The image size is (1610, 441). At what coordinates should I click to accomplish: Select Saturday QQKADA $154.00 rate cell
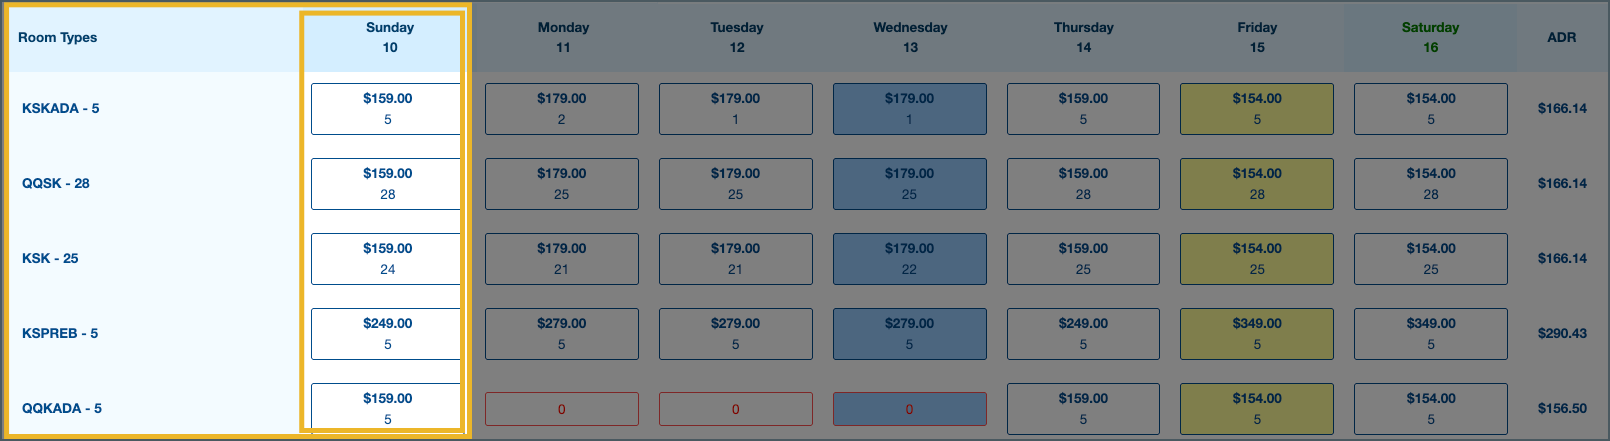[x=1430, y=408]
